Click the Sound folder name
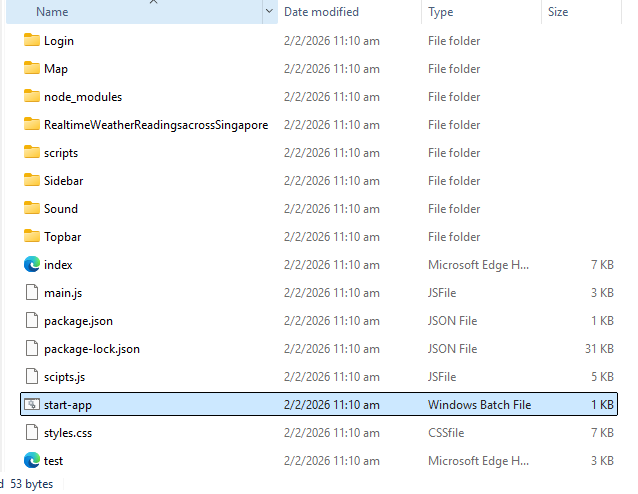 [61, 209]
